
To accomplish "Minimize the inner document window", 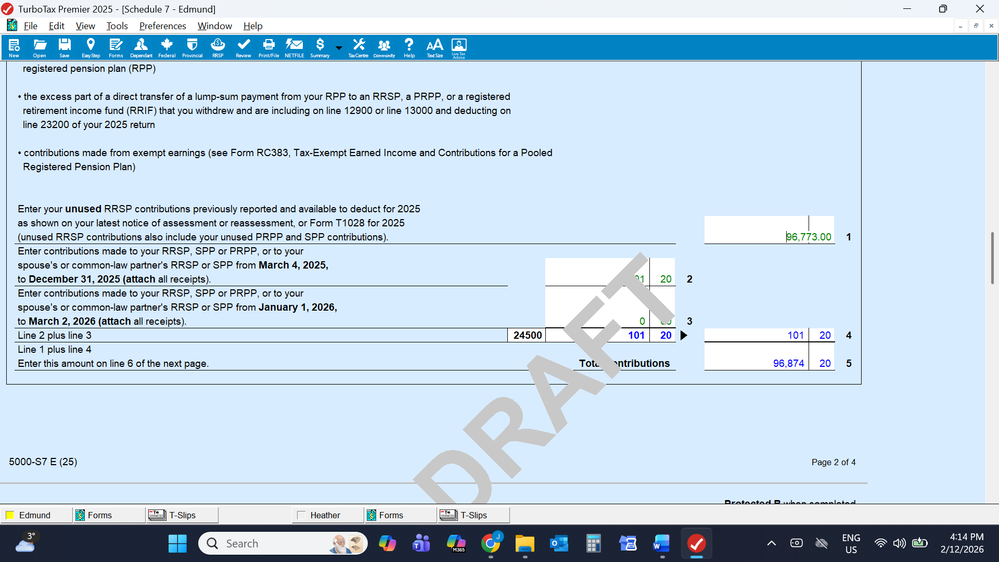I will point(960,26).
